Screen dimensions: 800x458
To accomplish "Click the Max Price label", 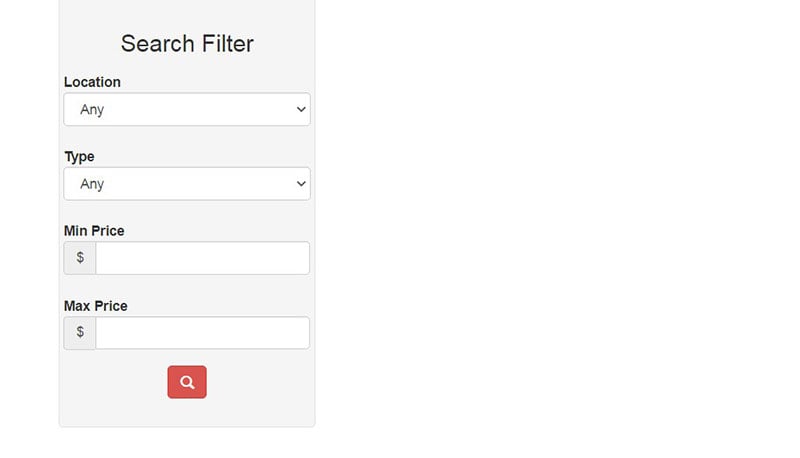I will point(95,306).
